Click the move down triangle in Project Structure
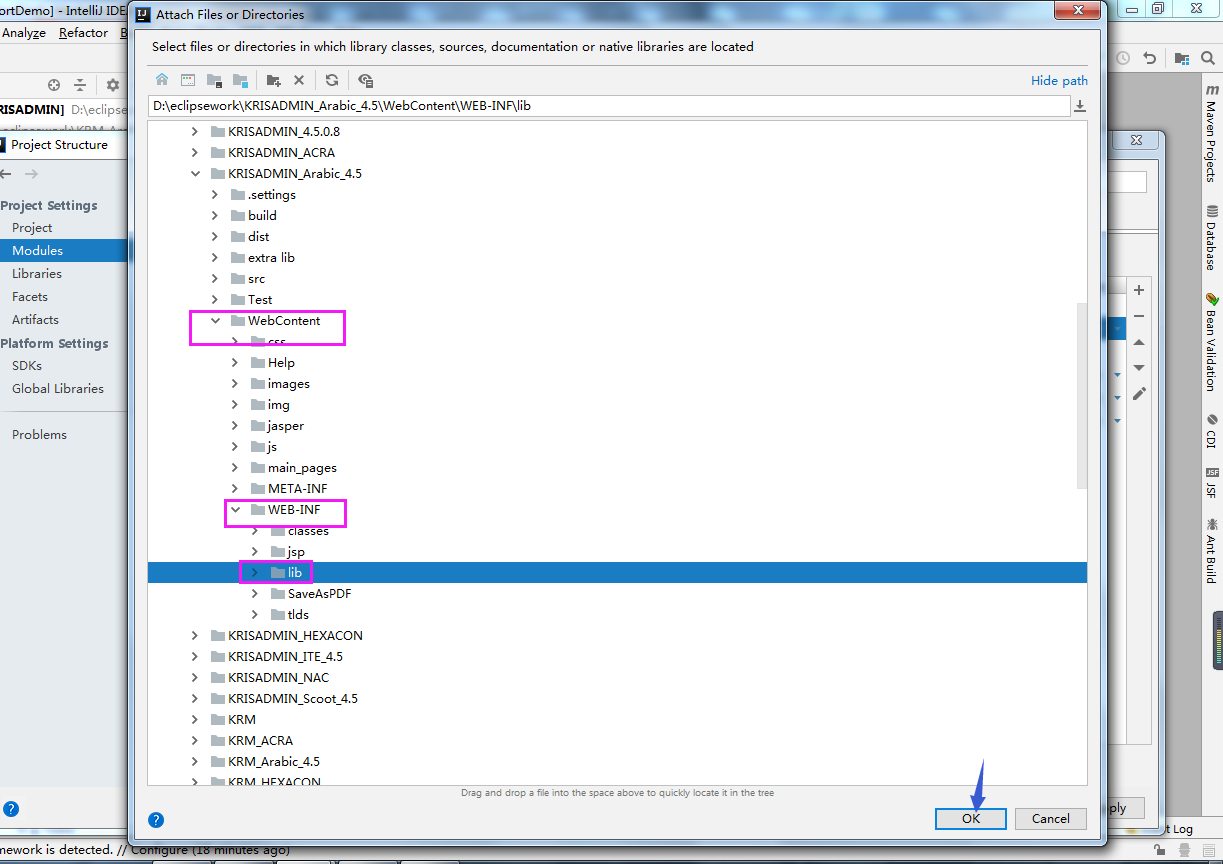The image size is (1223, 864). click(1138, 368)
